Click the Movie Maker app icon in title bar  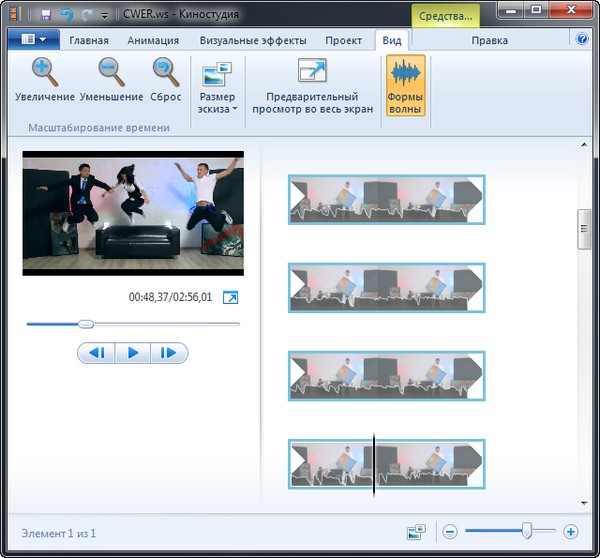point(15,15)
